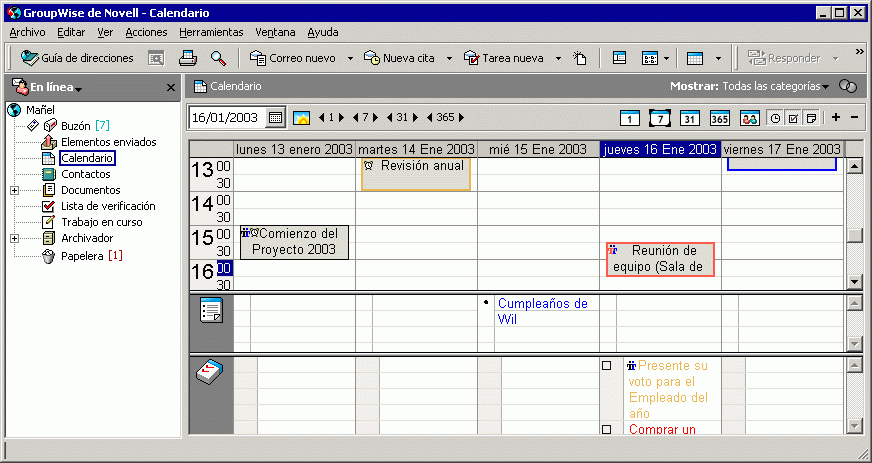Open the Correo nuevo dropdown arrow
This screenshot has height=463, width=872.
click(x=350, y=58)
